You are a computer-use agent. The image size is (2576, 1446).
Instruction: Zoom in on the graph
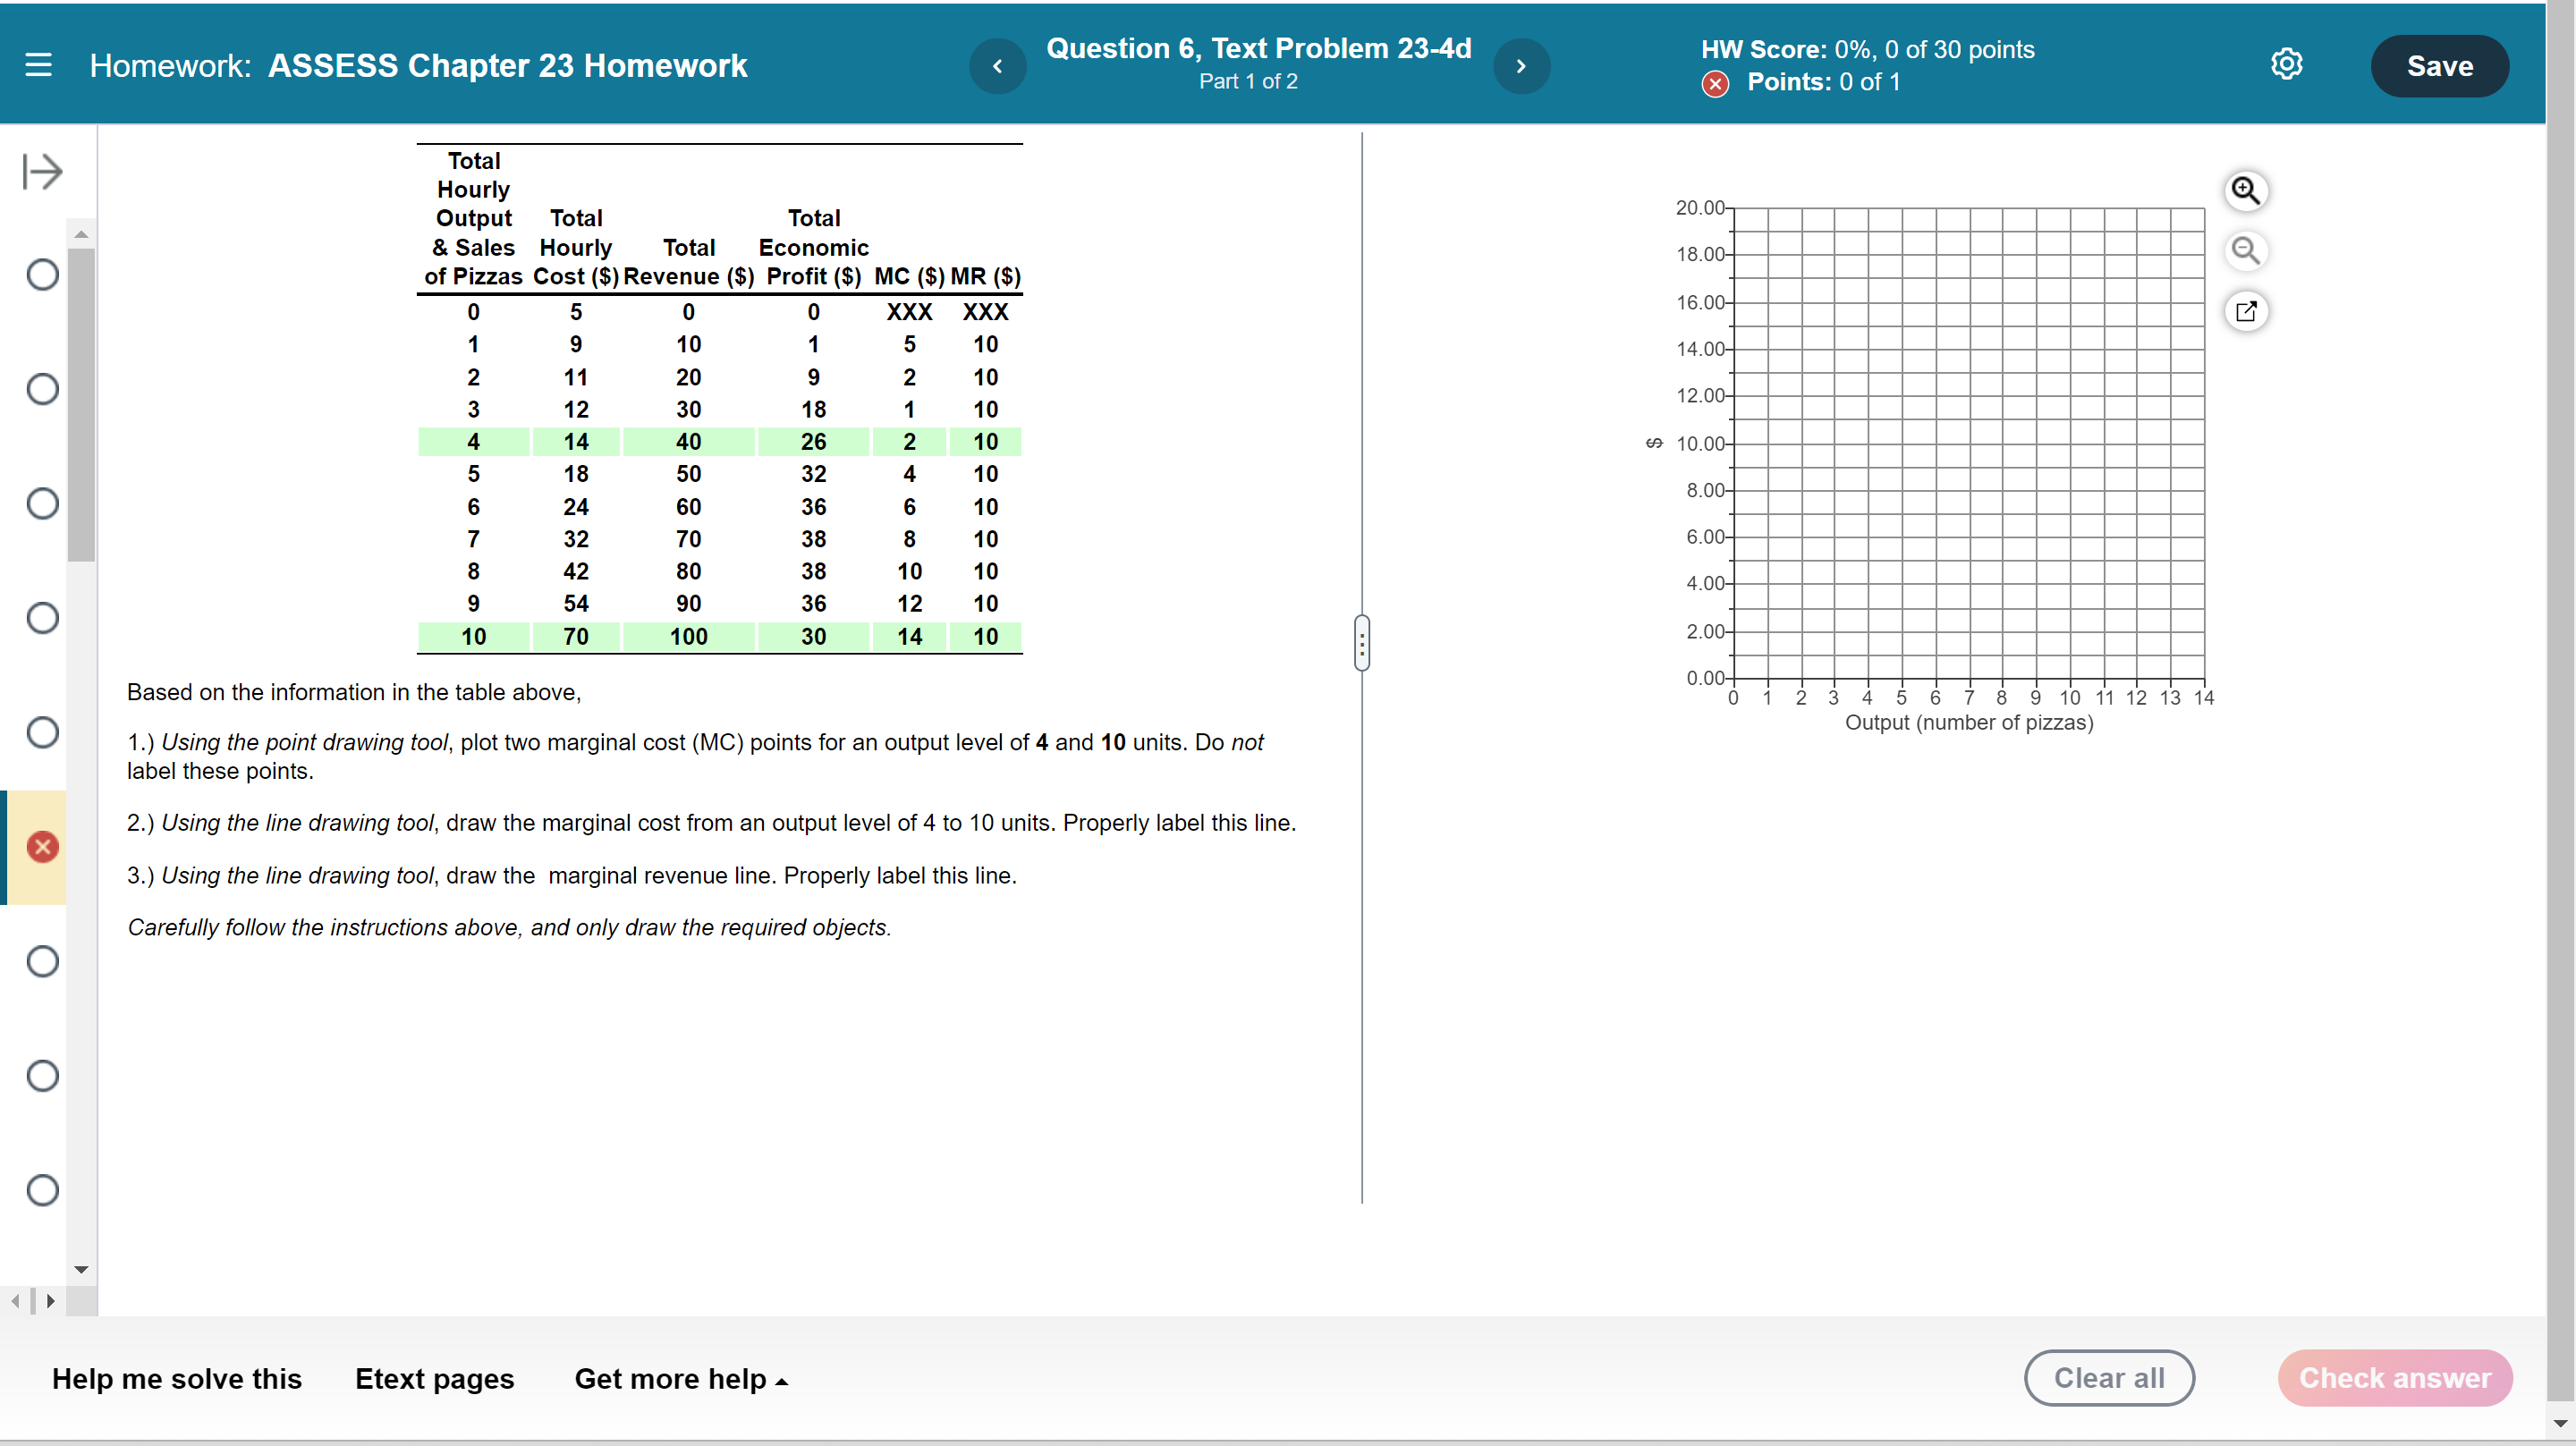[2245, 190]
